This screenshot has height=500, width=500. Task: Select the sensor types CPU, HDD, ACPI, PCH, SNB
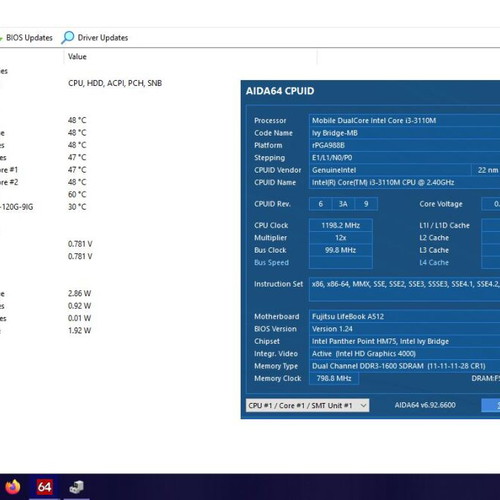pyautogui.click(x=115, y=83)
